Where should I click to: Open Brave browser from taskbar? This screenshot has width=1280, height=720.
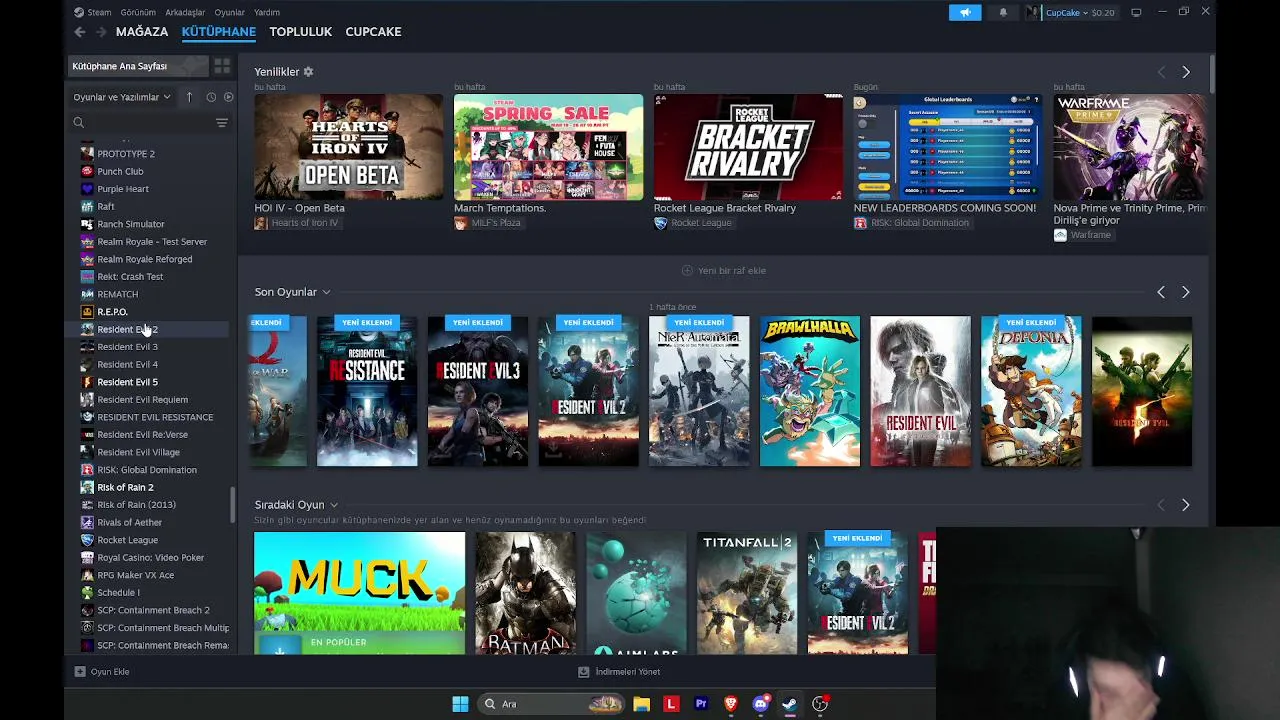731,704
